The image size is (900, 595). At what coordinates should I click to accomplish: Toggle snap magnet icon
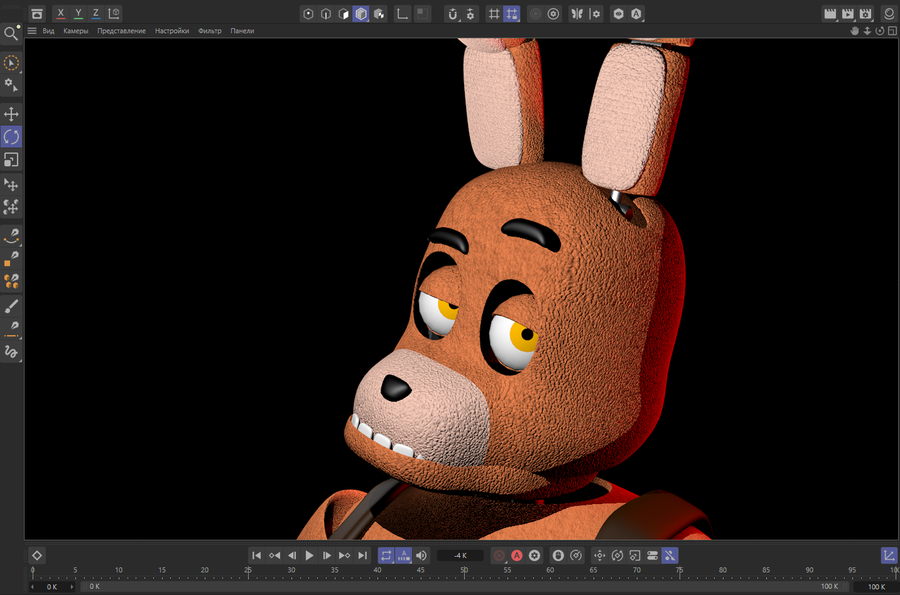pos(453,14)
